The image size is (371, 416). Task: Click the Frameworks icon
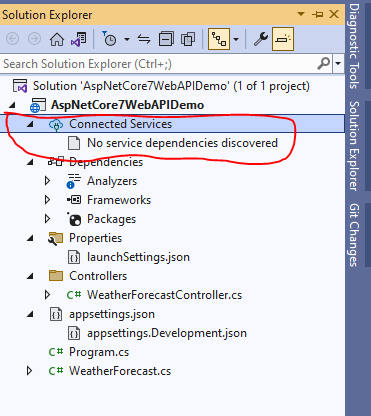[74, 200]
